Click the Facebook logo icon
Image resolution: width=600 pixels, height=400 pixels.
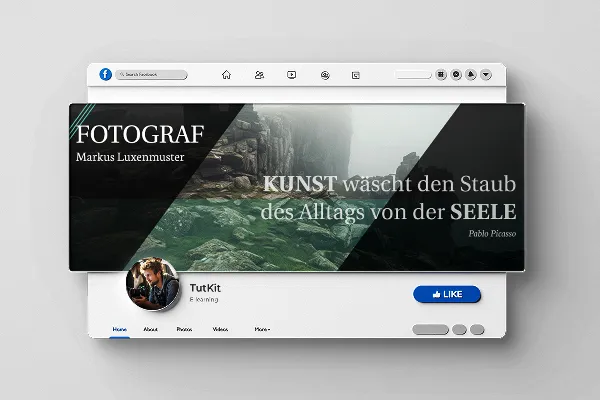[105, 74]
